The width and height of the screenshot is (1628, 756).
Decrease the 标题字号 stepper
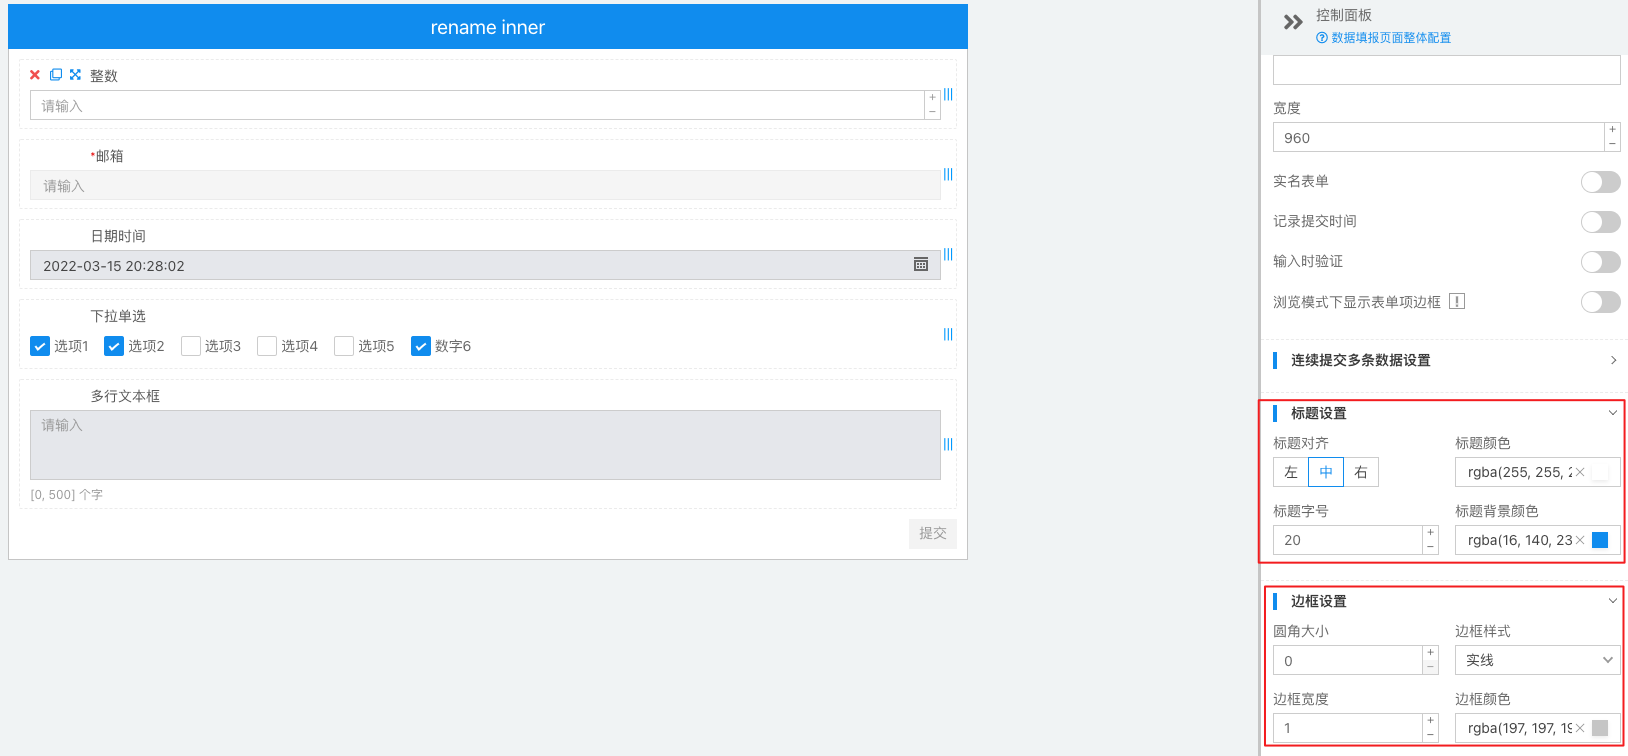click(1430, 547)
